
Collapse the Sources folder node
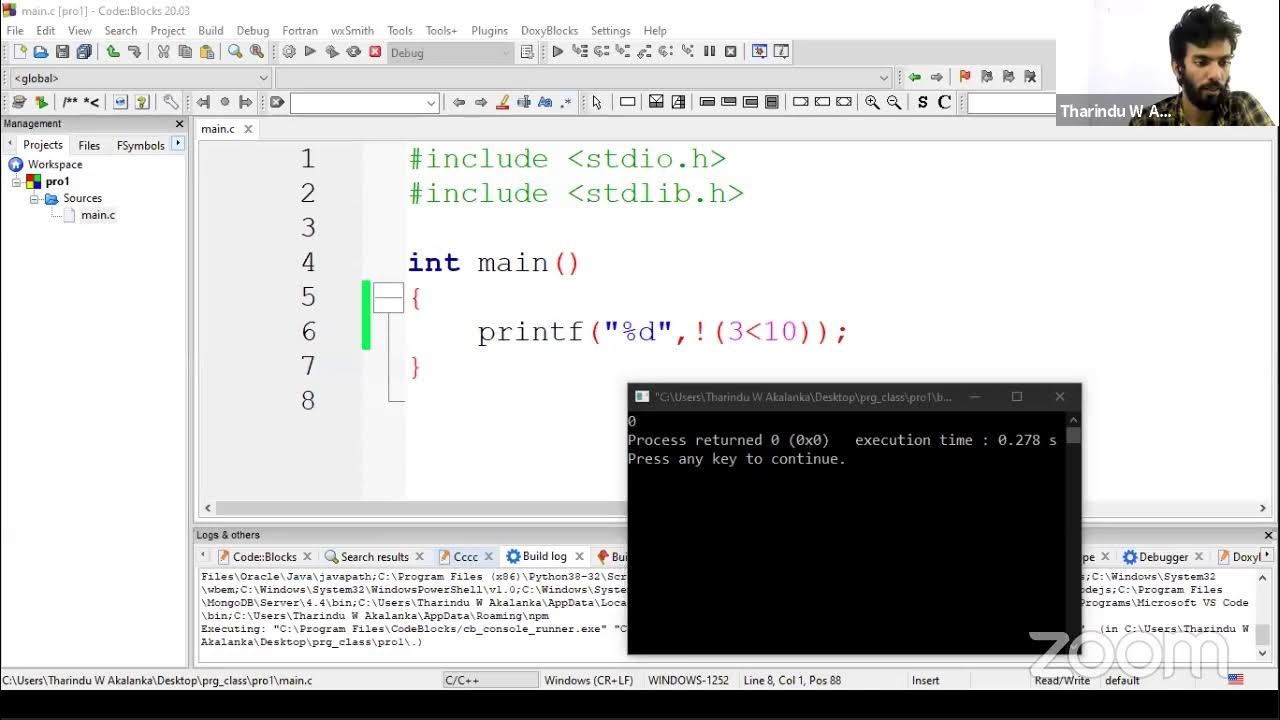(x=33, y=199)
